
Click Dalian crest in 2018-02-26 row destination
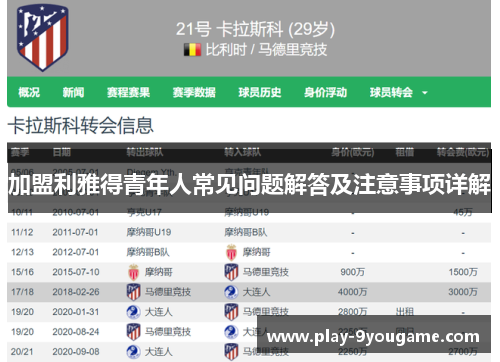point(231,292)
